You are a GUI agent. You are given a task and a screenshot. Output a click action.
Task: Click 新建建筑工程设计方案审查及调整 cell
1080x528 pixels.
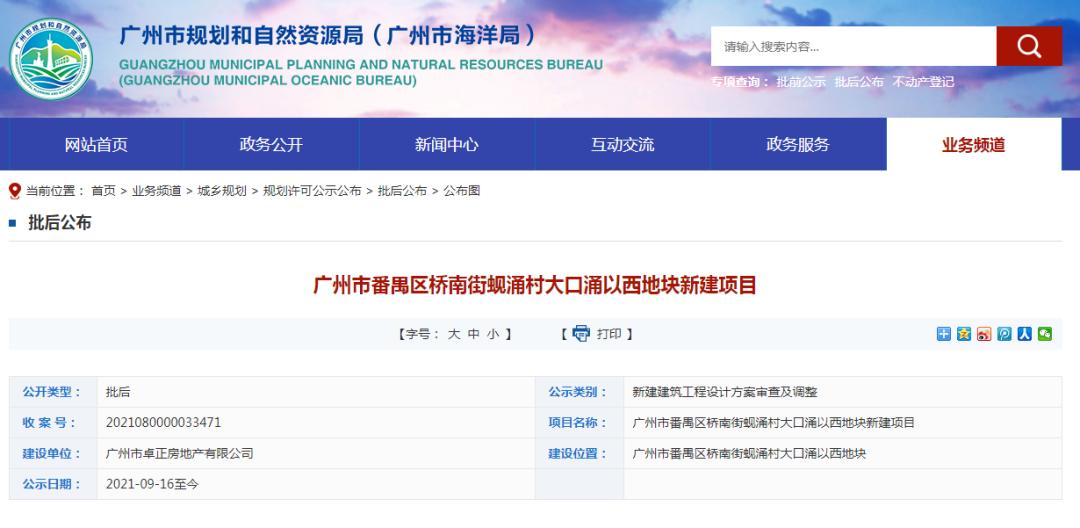point(725,392)
